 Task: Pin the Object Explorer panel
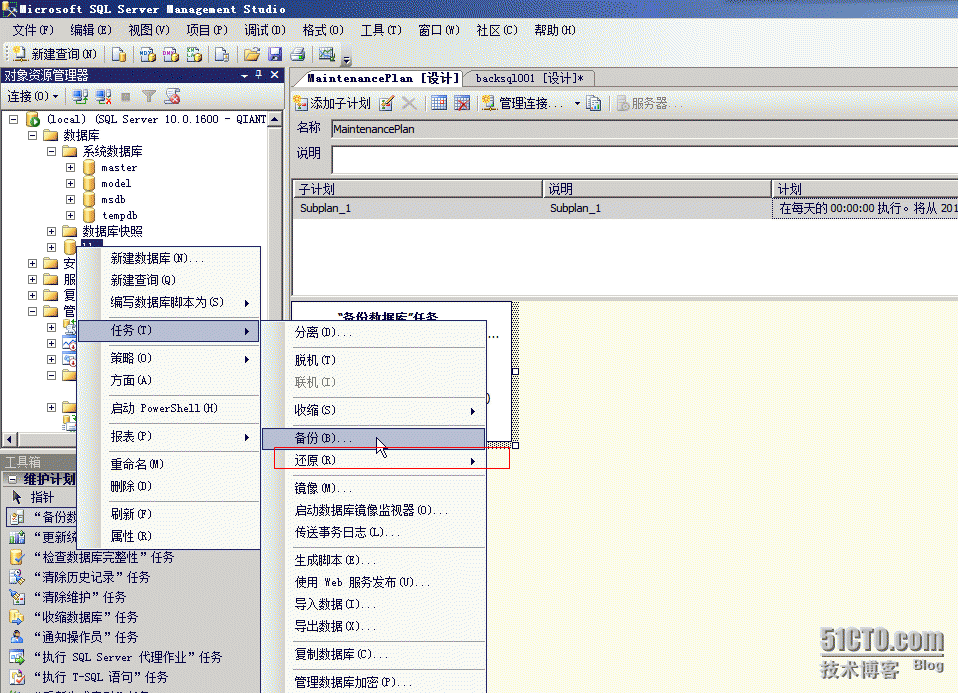tap(259, 75)
